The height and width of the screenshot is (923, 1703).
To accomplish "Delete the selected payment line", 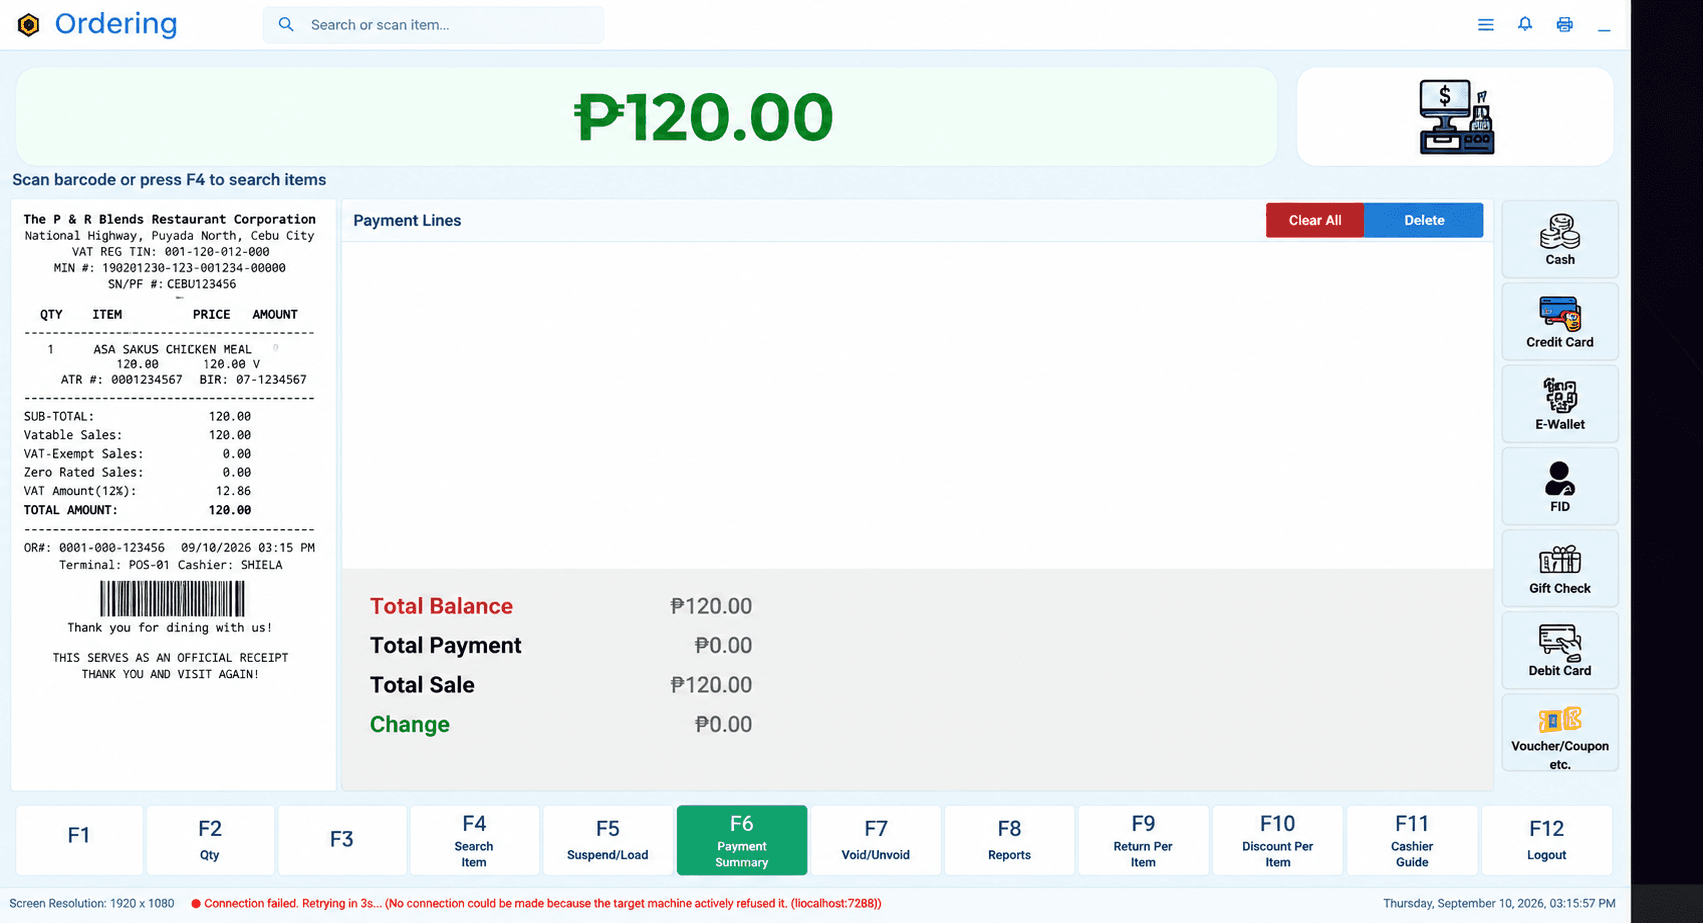I will coord(1424,220).
